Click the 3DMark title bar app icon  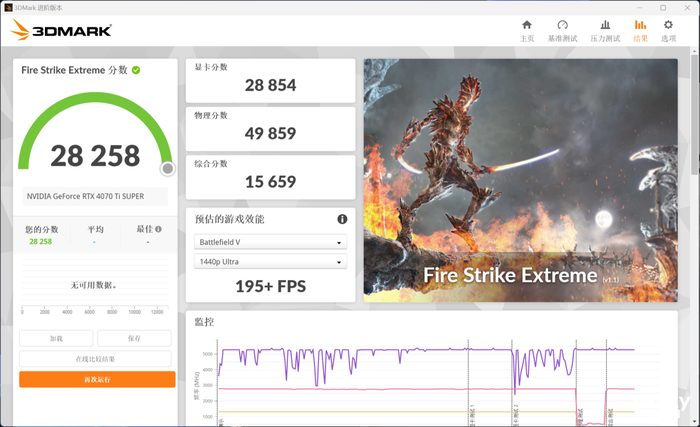pos(8,8)
